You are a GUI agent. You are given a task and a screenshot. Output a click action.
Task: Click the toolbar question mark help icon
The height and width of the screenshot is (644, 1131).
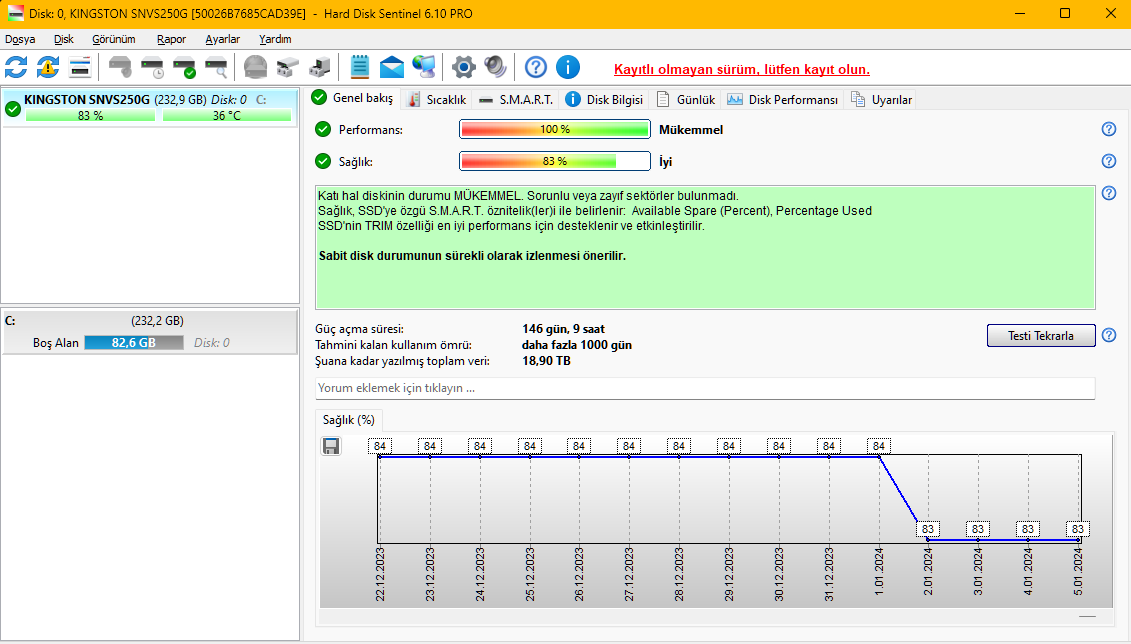(x=536, y=67)
